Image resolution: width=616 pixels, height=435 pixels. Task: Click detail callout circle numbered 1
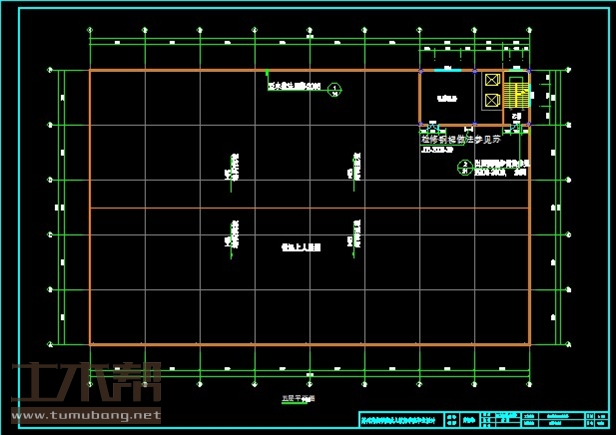coord(334,89)
